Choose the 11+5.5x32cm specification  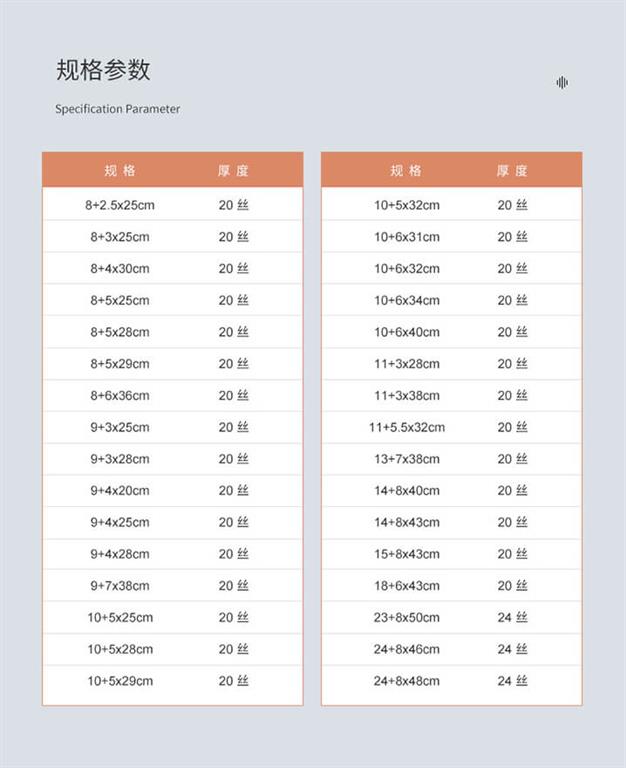point(406,427)
